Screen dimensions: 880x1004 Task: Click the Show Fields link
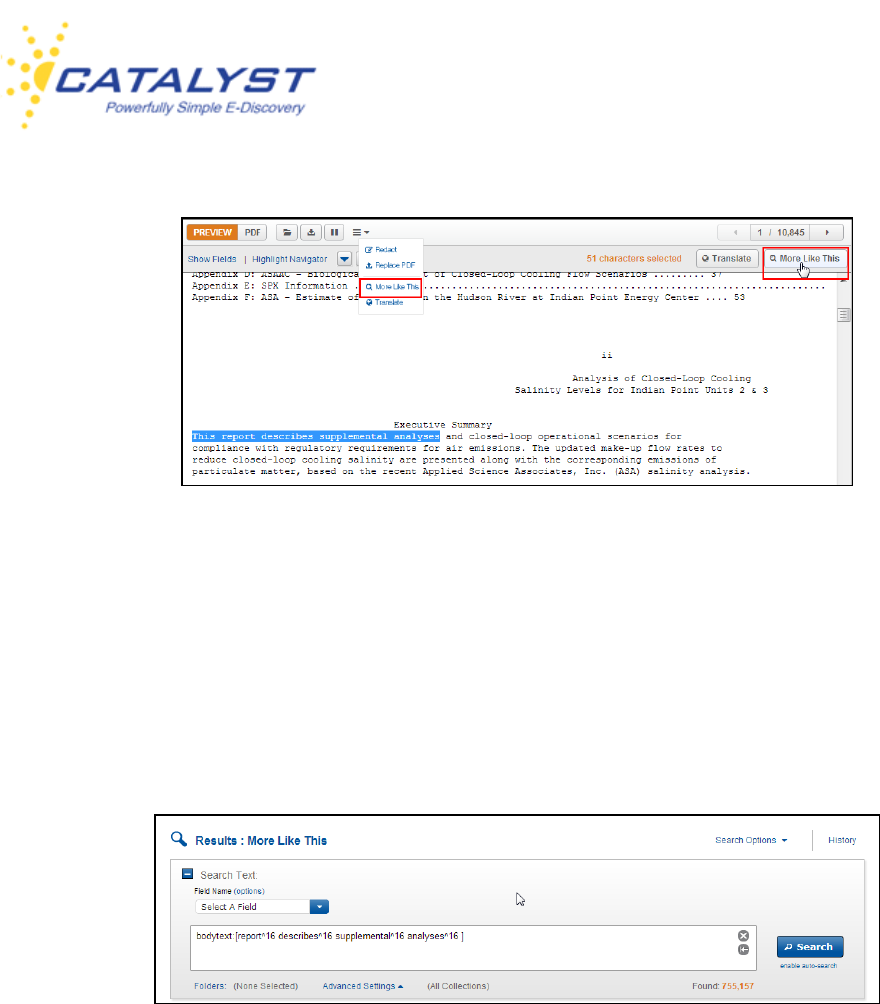click(212, 259)
